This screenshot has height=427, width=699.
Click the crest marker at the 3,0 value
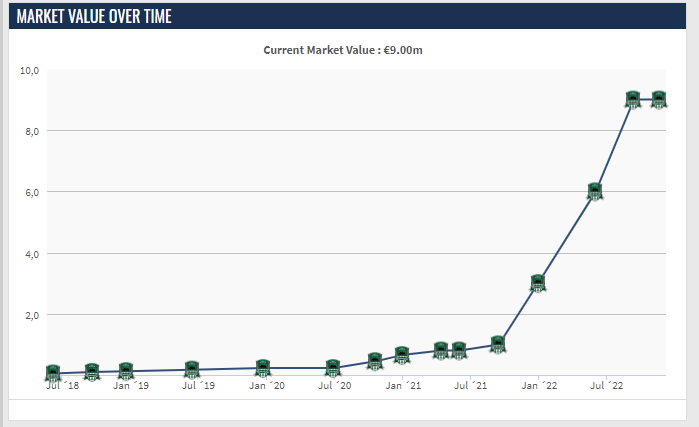(x=539, y=283)
